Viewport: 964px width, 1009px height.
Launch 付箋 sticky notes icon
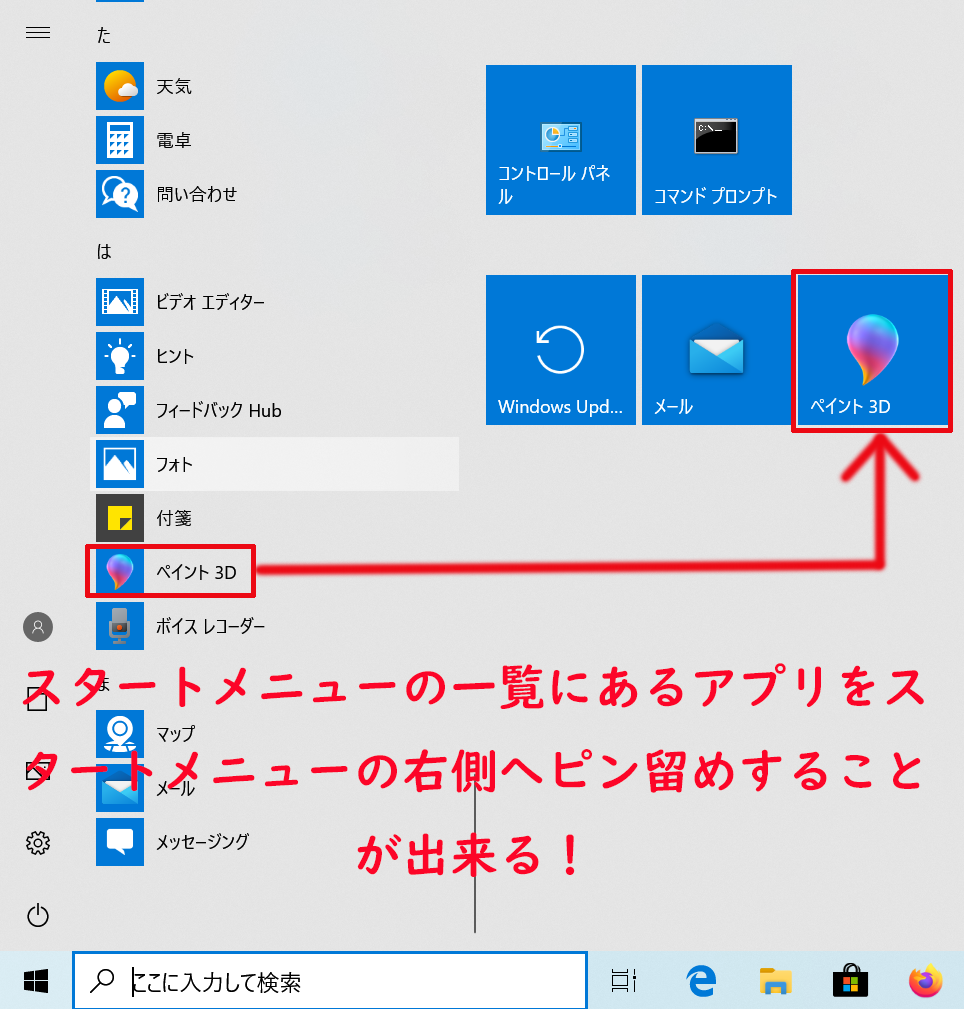tap(120, 519)
